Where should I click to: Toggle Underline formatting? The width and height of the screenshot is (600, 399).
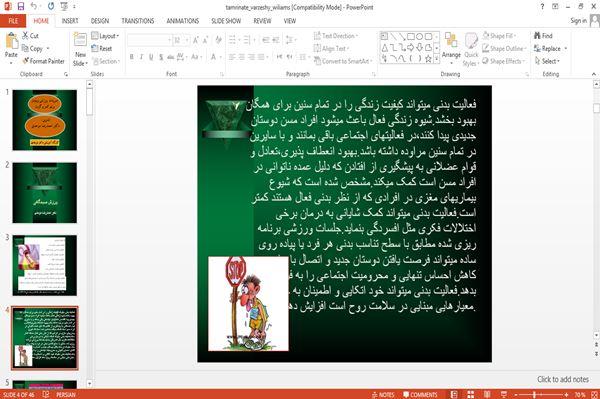point(151,57)
